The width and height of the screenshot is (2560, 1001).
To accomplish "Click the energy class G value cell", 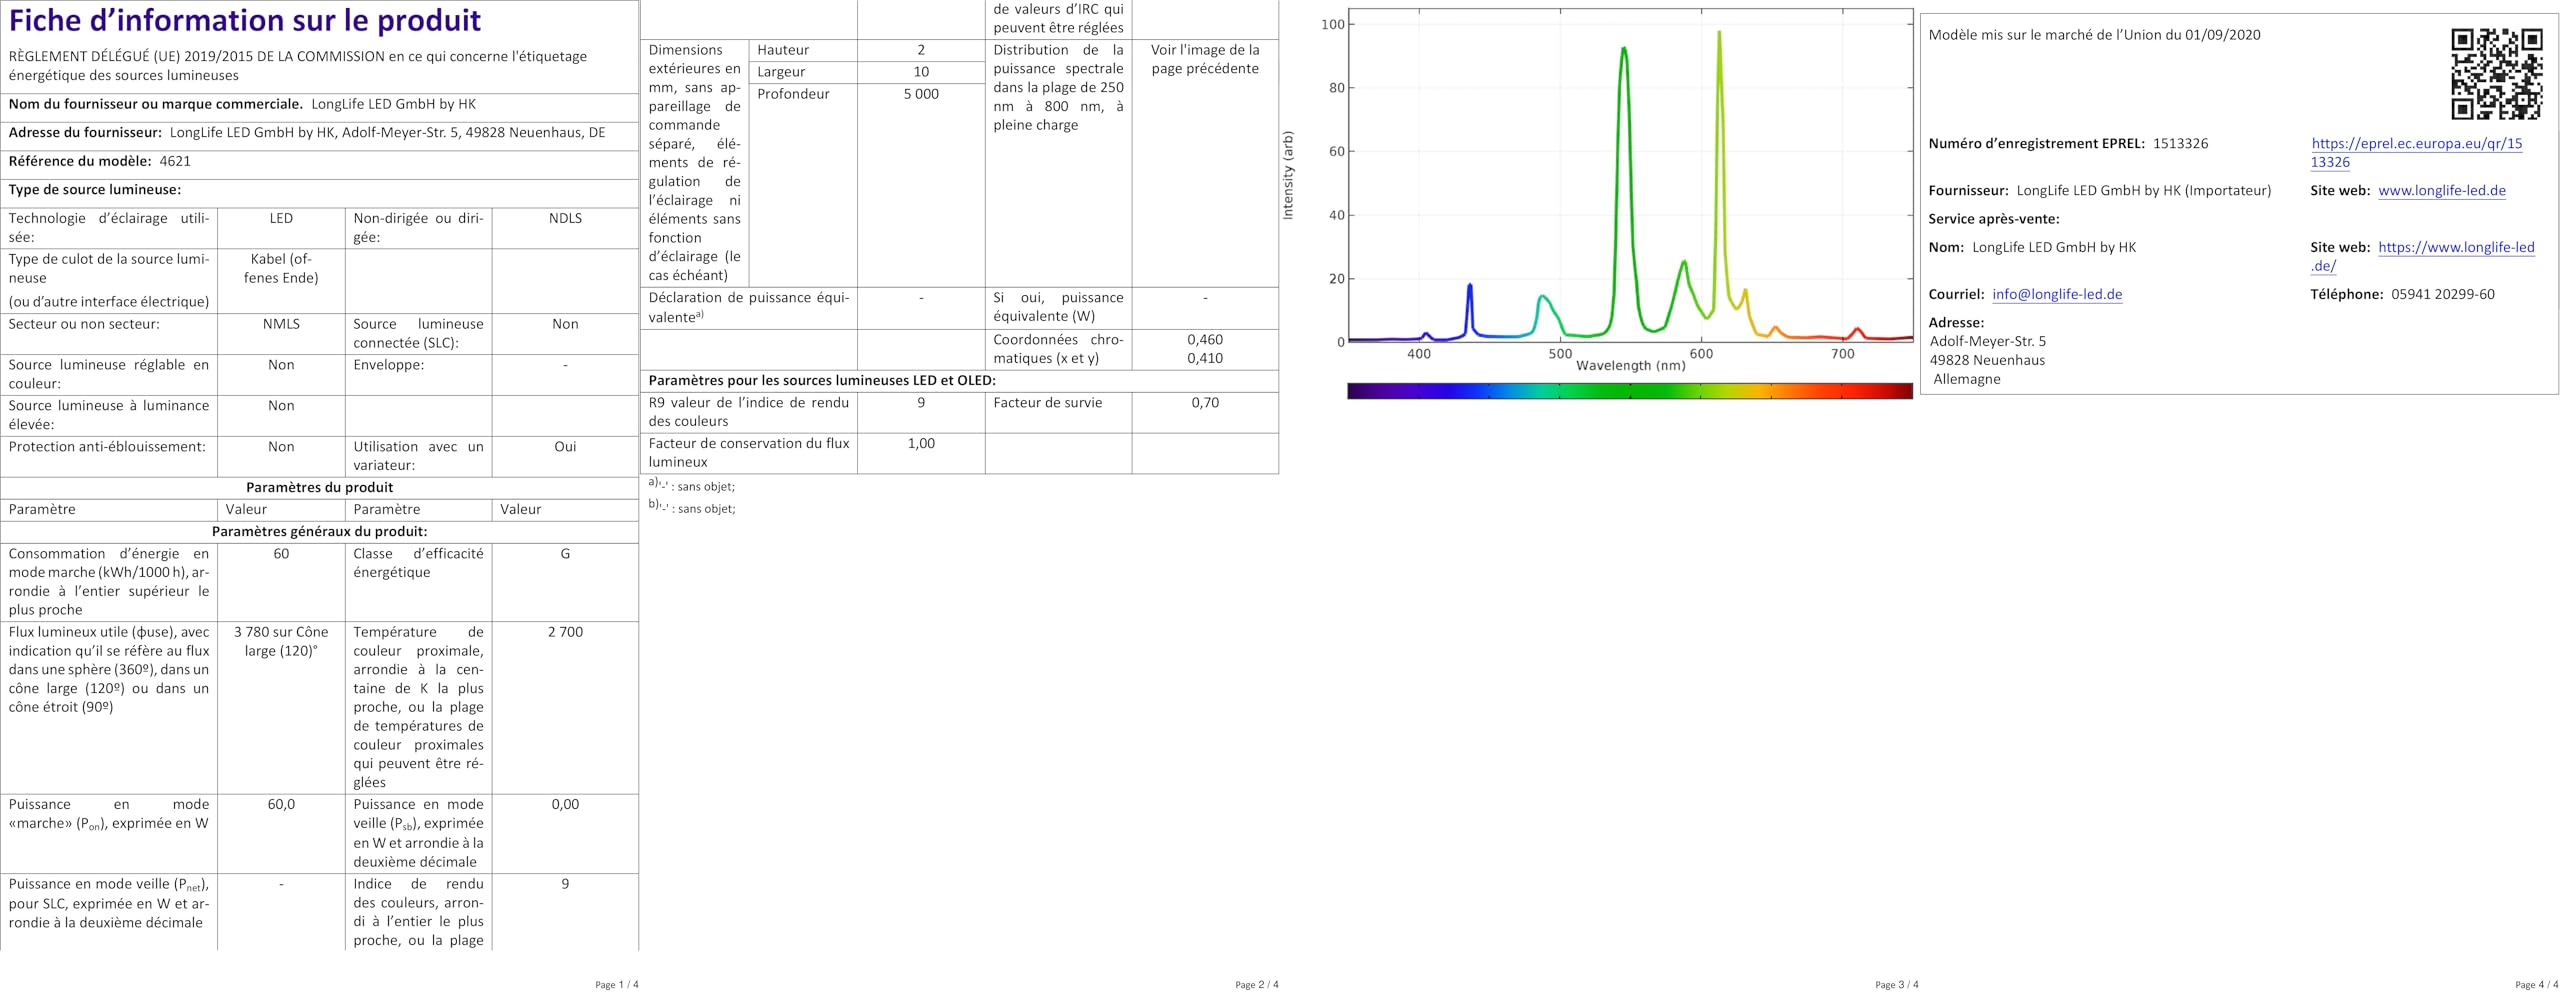I will (565, 582).
